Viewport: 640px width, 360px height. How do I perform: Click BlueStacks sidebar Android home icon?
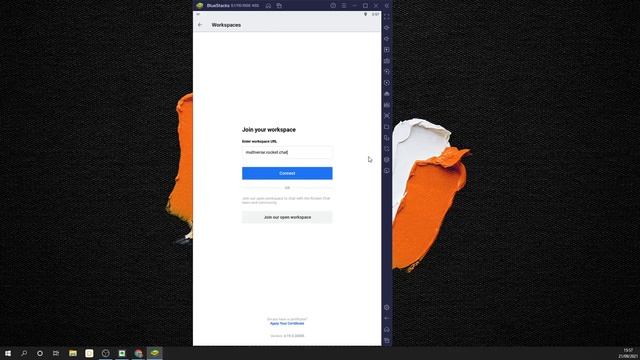[x=387, y=329]
